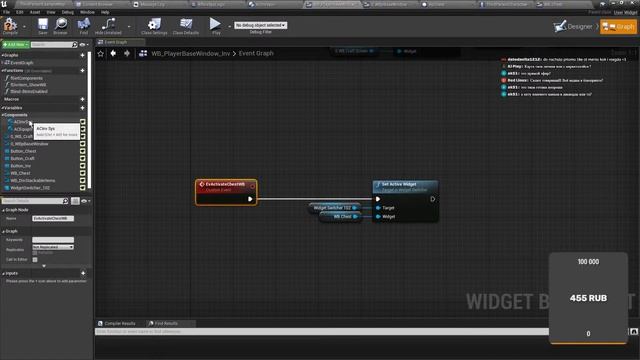Open the File menu
The image size is (640, 360).
pyautogui.click(x=7, y=12)
